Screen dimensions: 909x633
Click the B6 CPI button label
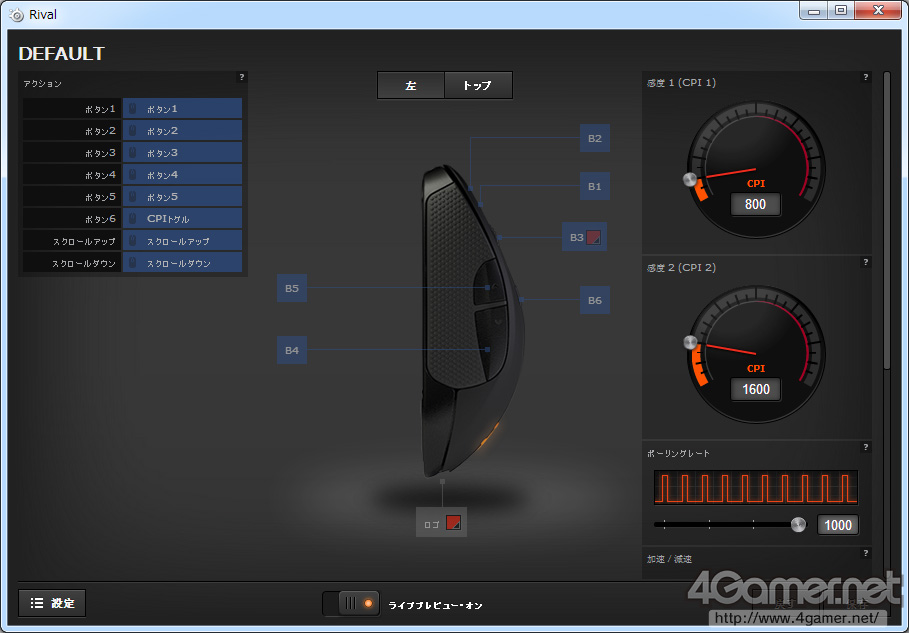click(595, 300)
